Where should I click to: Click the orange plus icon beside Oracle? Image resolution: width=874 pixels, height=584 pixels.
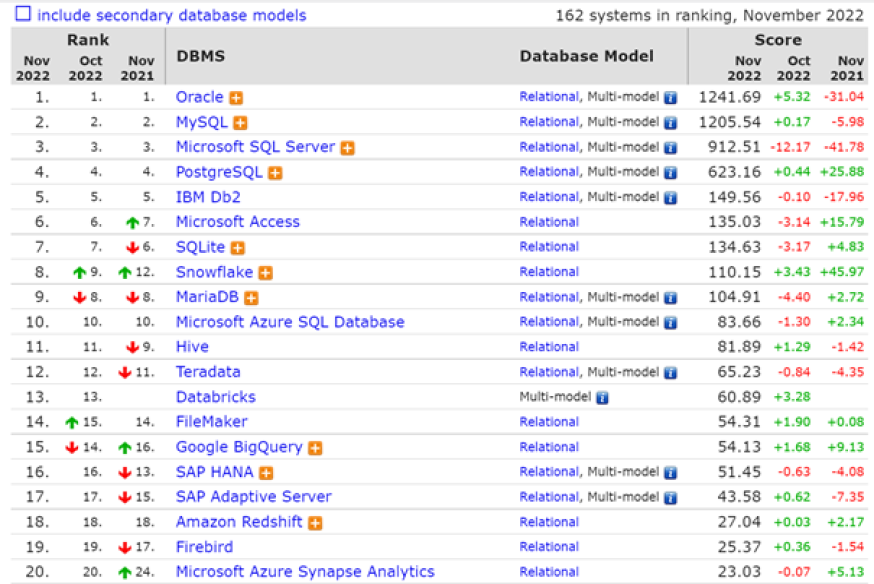click(x=236, y=98)
